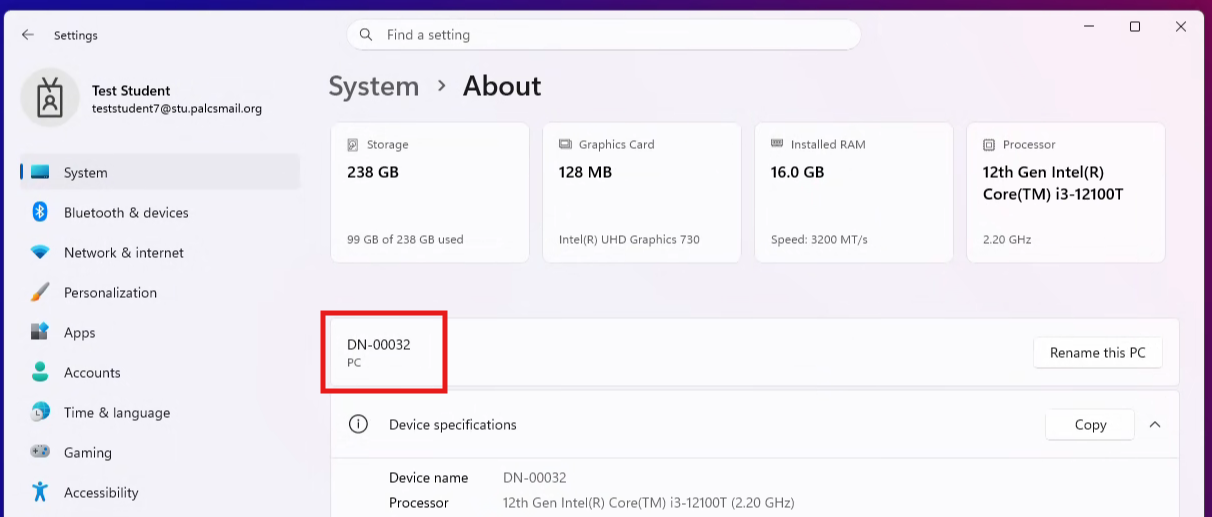Image resolution: width=1212 pixels, height=517 pixels.
Task: Click the Processor chip icon
Action: click(989, 144)
